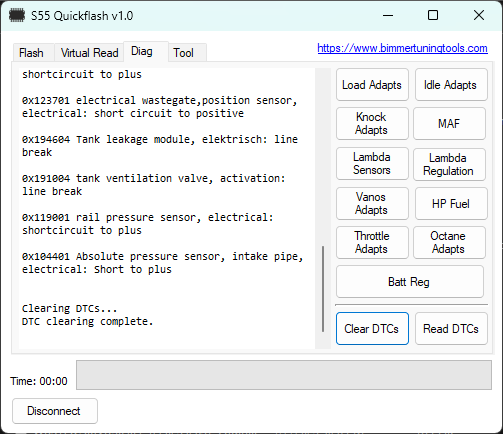This screenshot has height=434, width=503.
Task: Click the Read DTCs button
Action: coord(451,328)
